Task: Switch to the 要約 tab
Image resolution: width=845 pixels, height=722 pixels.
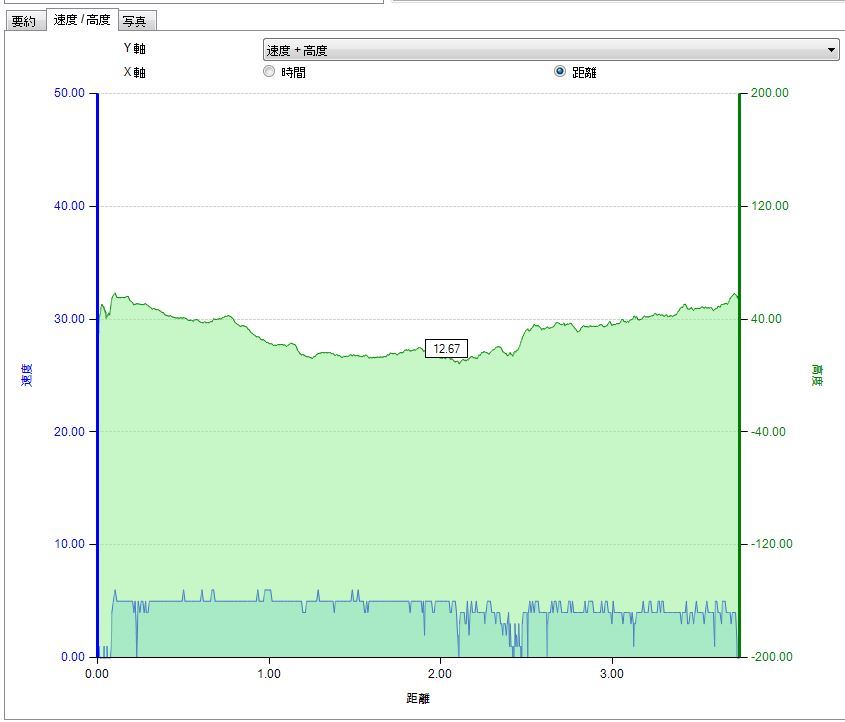Action: [x=24, y=21]
